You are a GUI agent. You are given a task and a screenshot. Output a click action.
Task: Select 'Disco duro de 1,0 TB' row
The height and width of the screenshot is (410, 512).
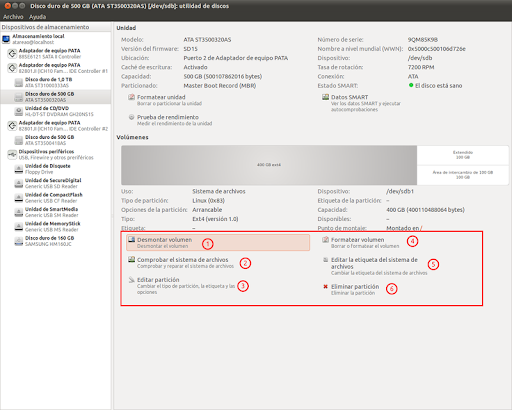click(x=56, y=82)
